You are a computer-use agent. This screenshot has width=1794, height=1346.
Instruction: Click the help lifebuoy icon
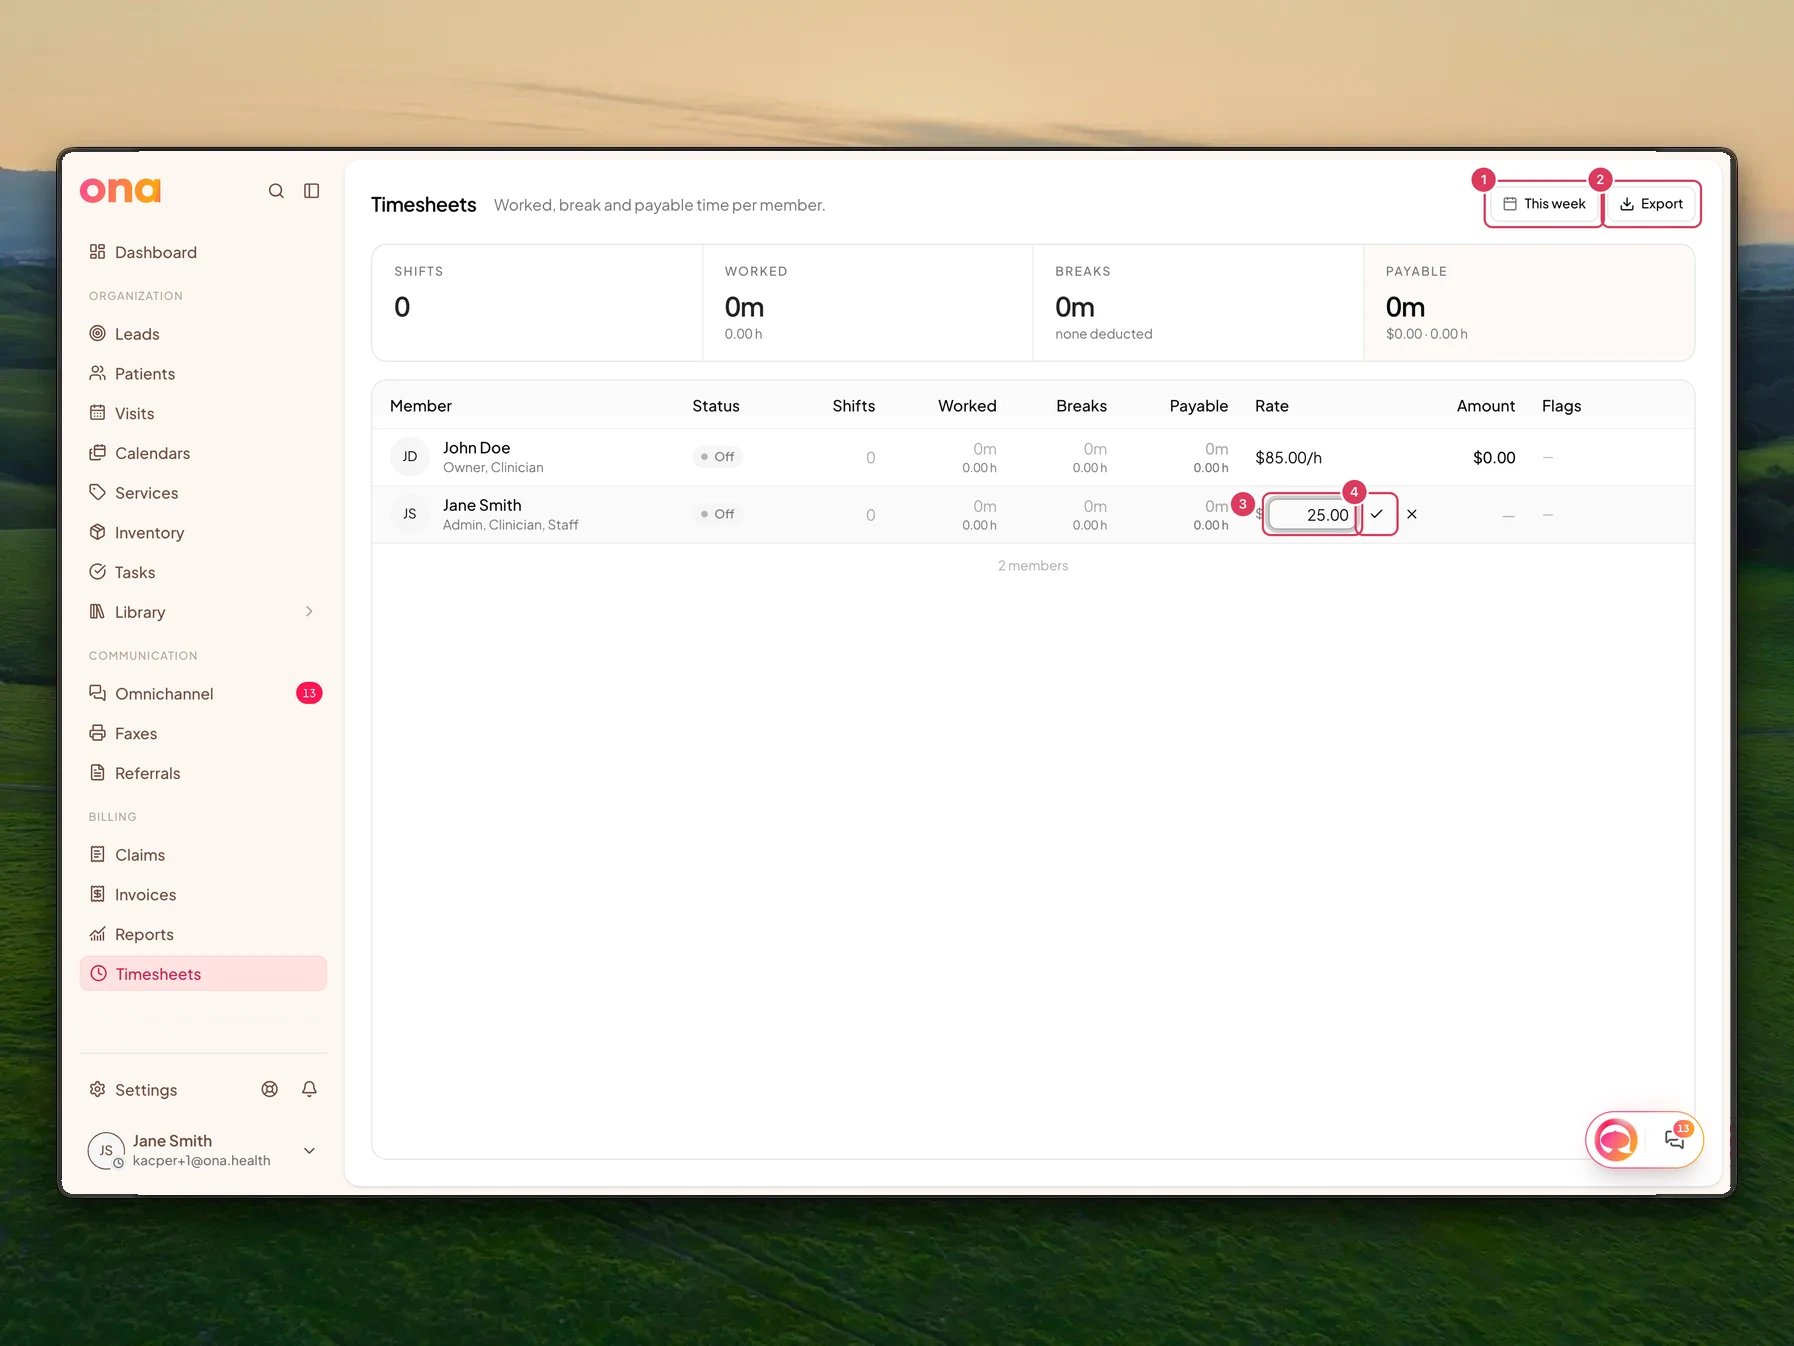pos(270,1090)
